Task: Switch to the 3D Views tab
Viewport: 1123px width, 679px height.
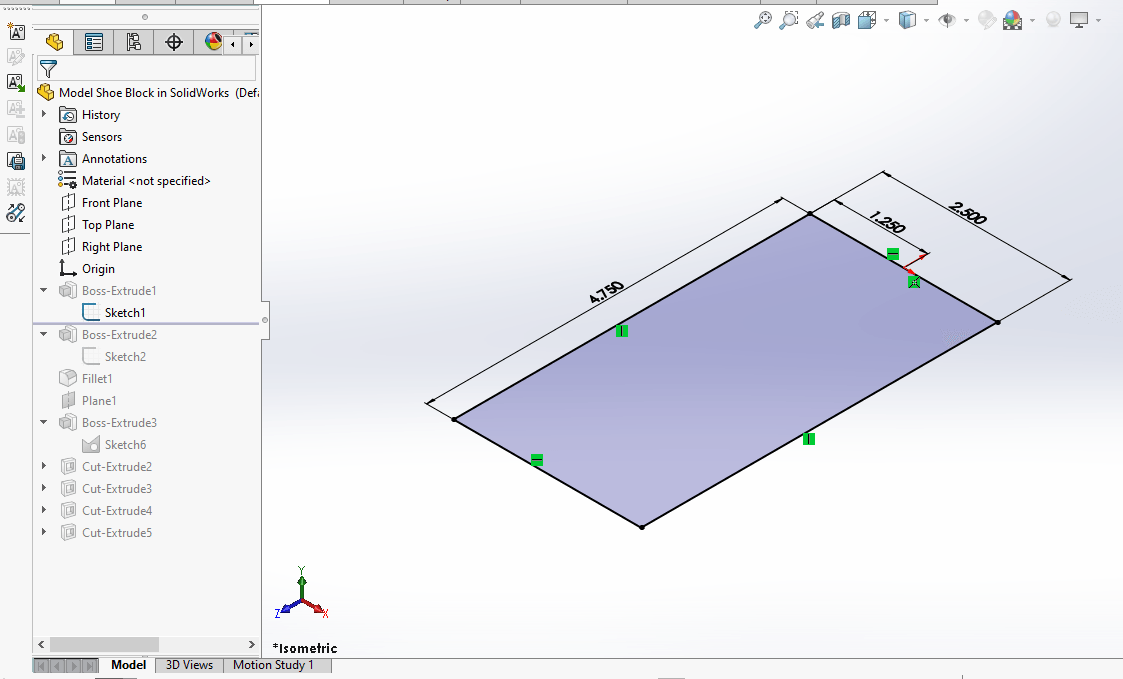Action: (x=189, y=665)
